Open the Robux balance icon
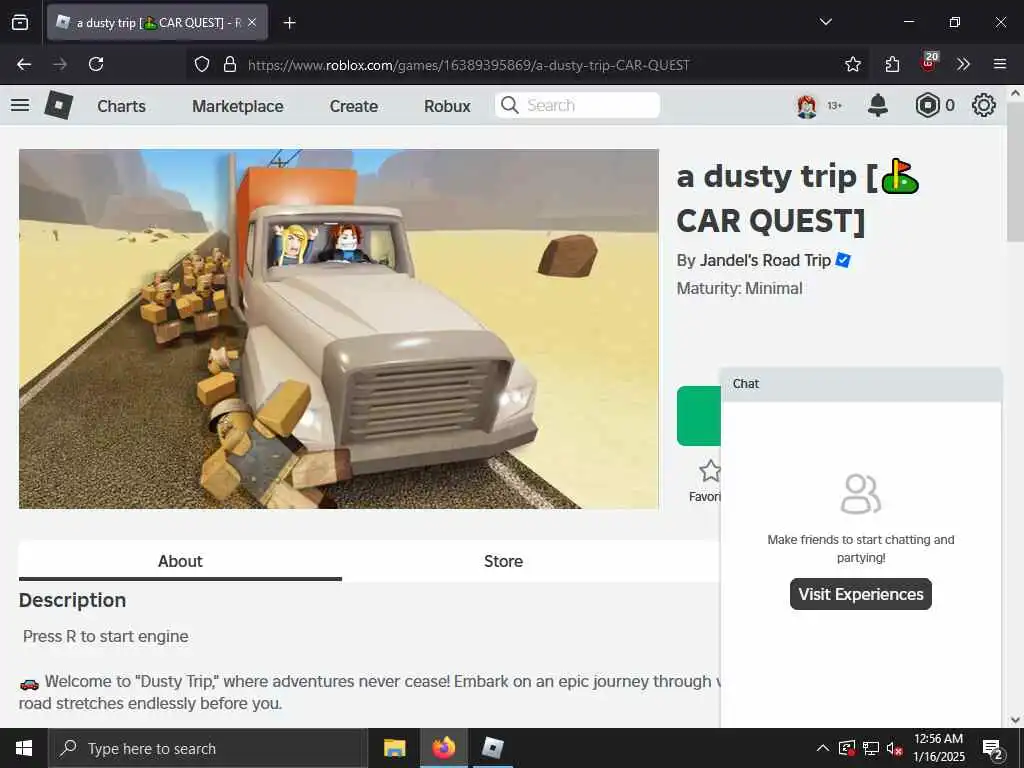Viewport: 1024px width, 768px height. (x=927, y=105)
